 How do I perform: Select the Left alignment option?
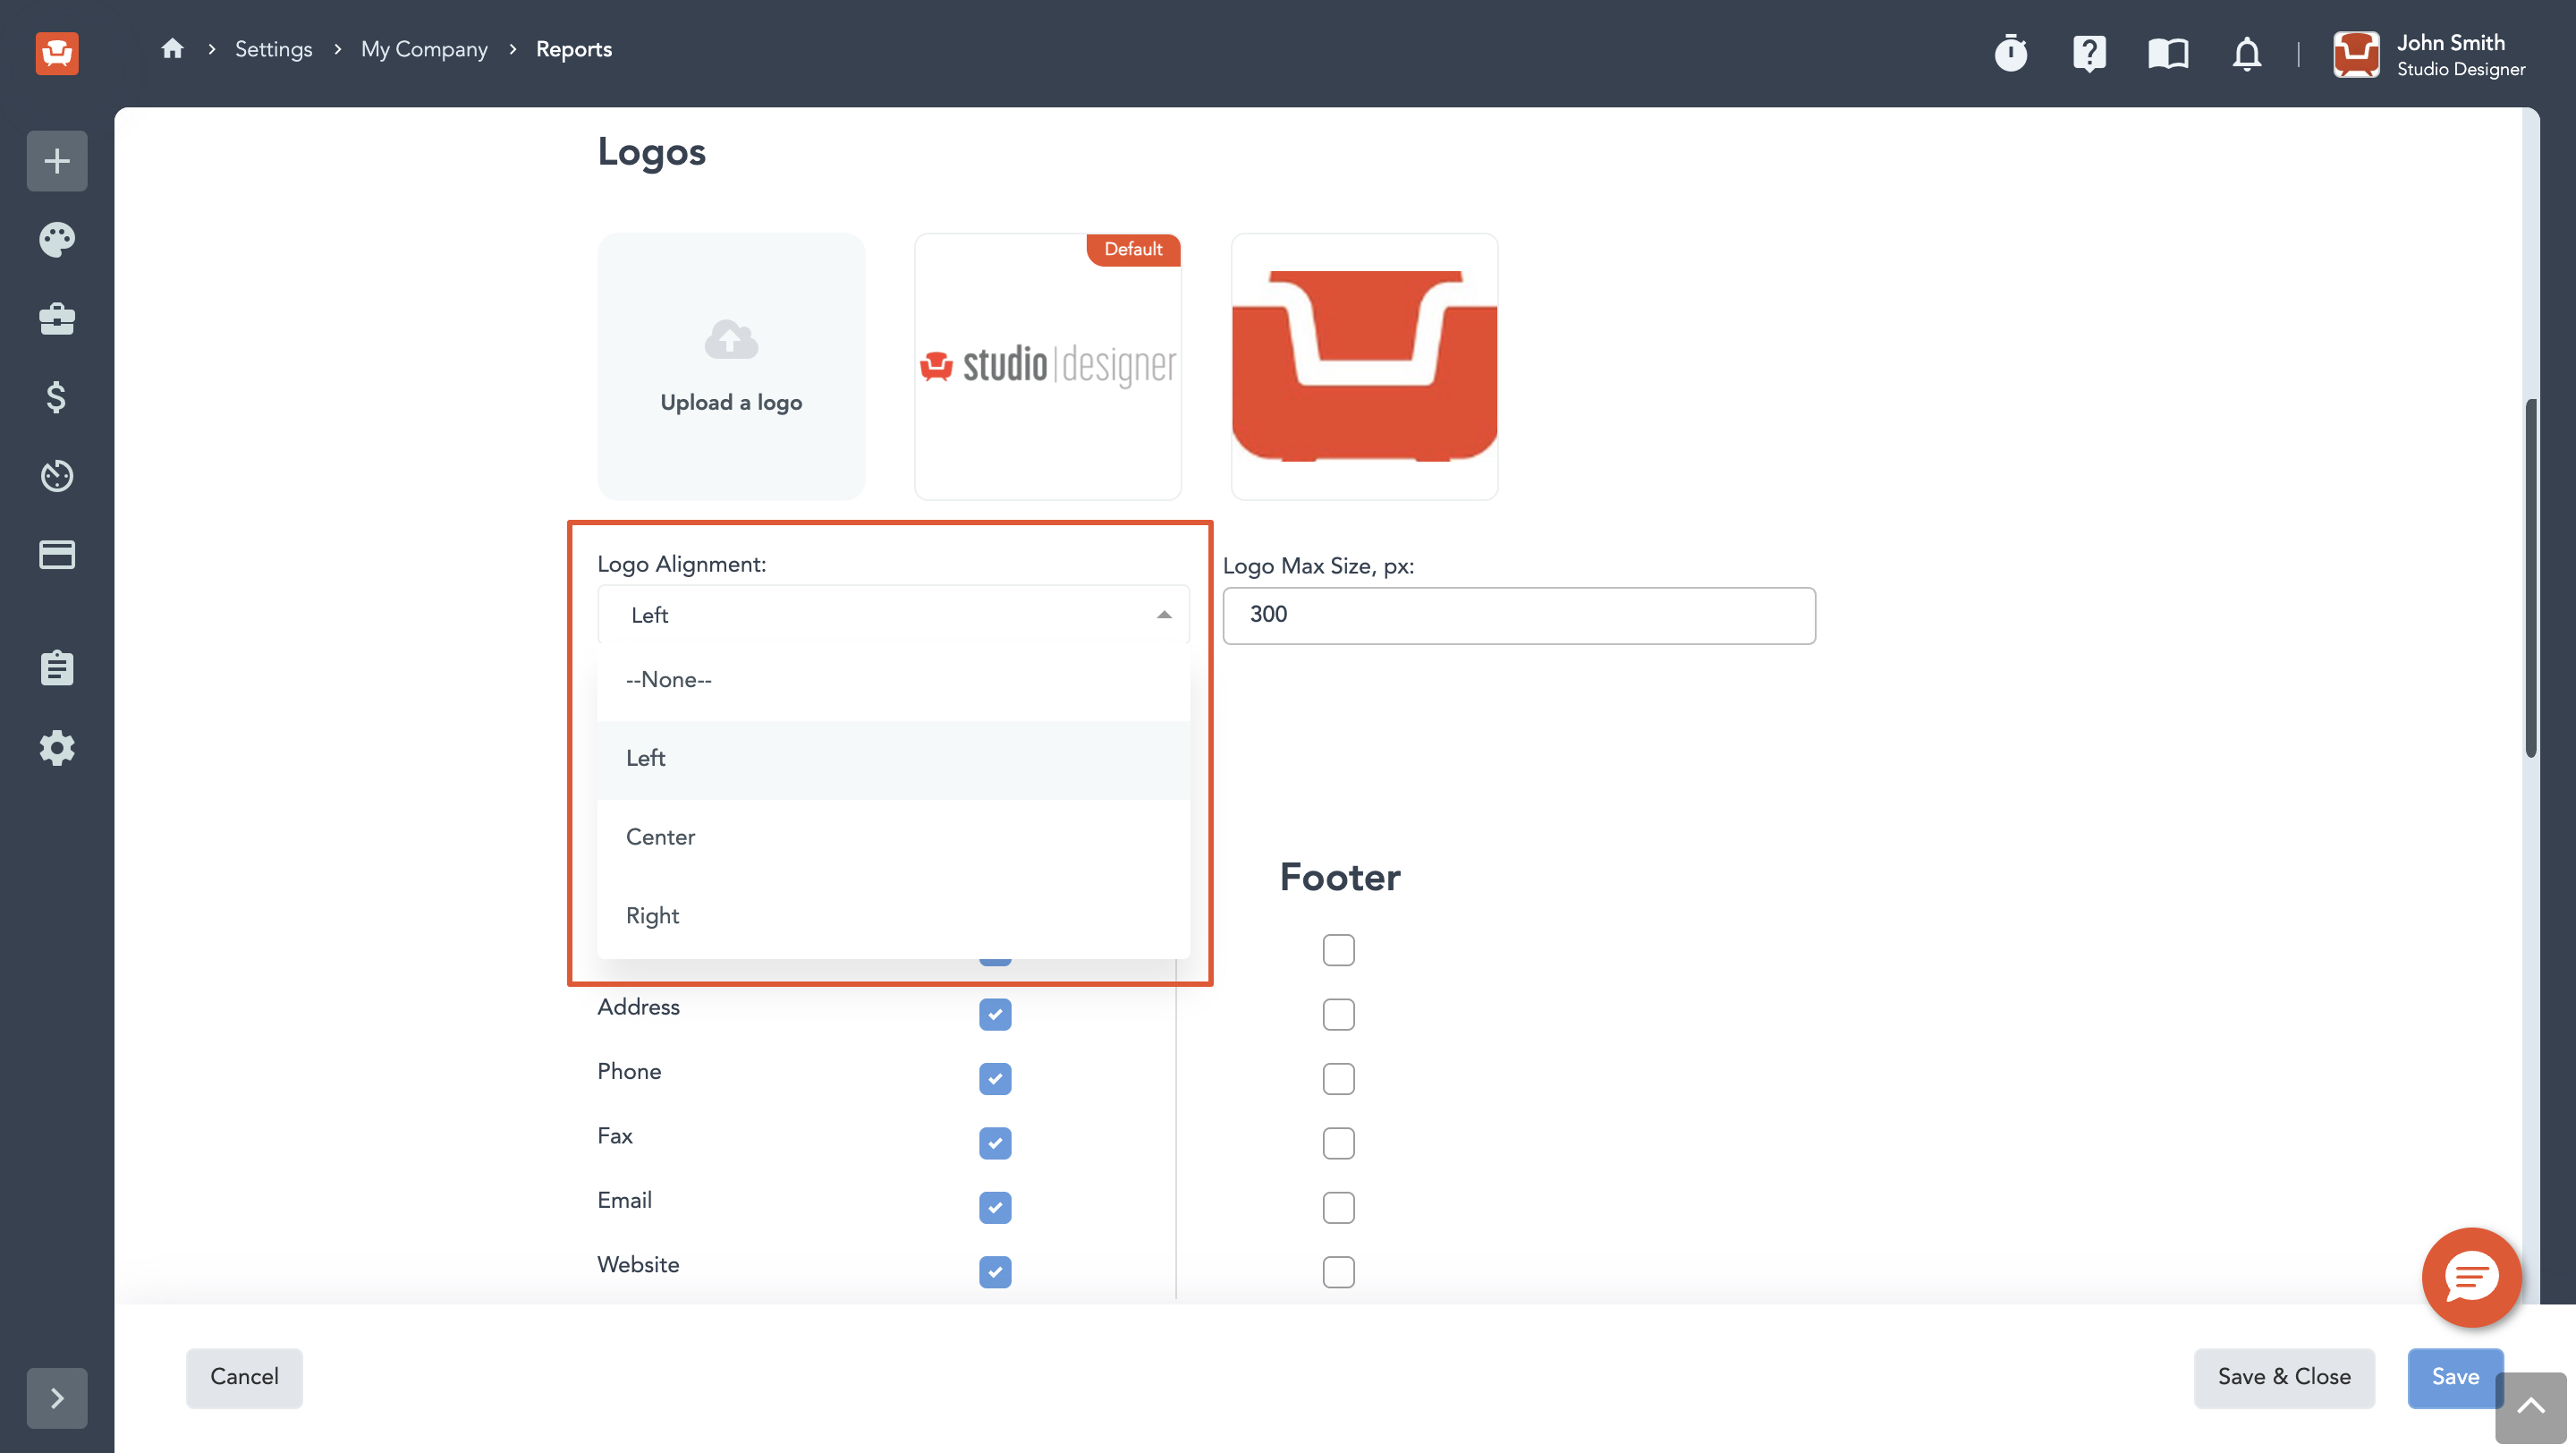(x=893, y=759)
